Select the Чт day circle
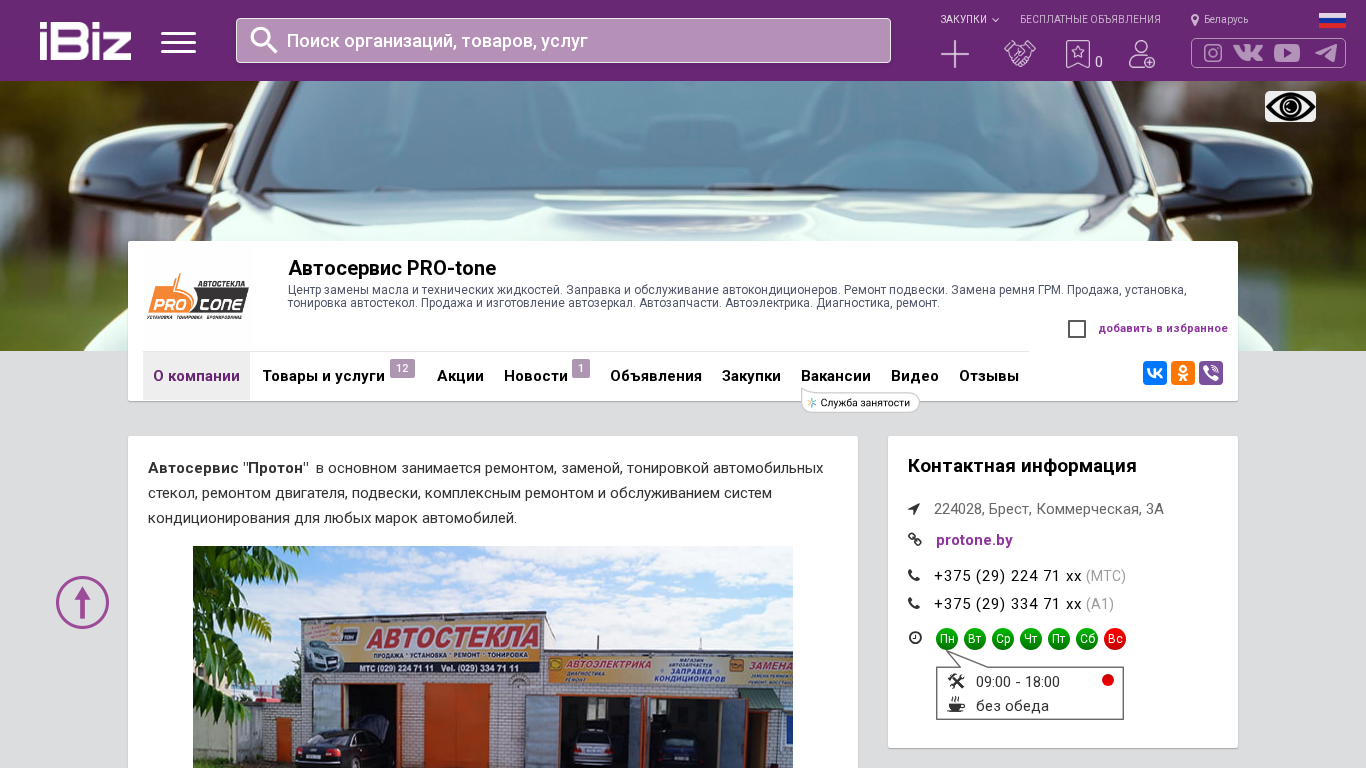This screenshot has height=768, width=1366. click(x=1031, y=639)
